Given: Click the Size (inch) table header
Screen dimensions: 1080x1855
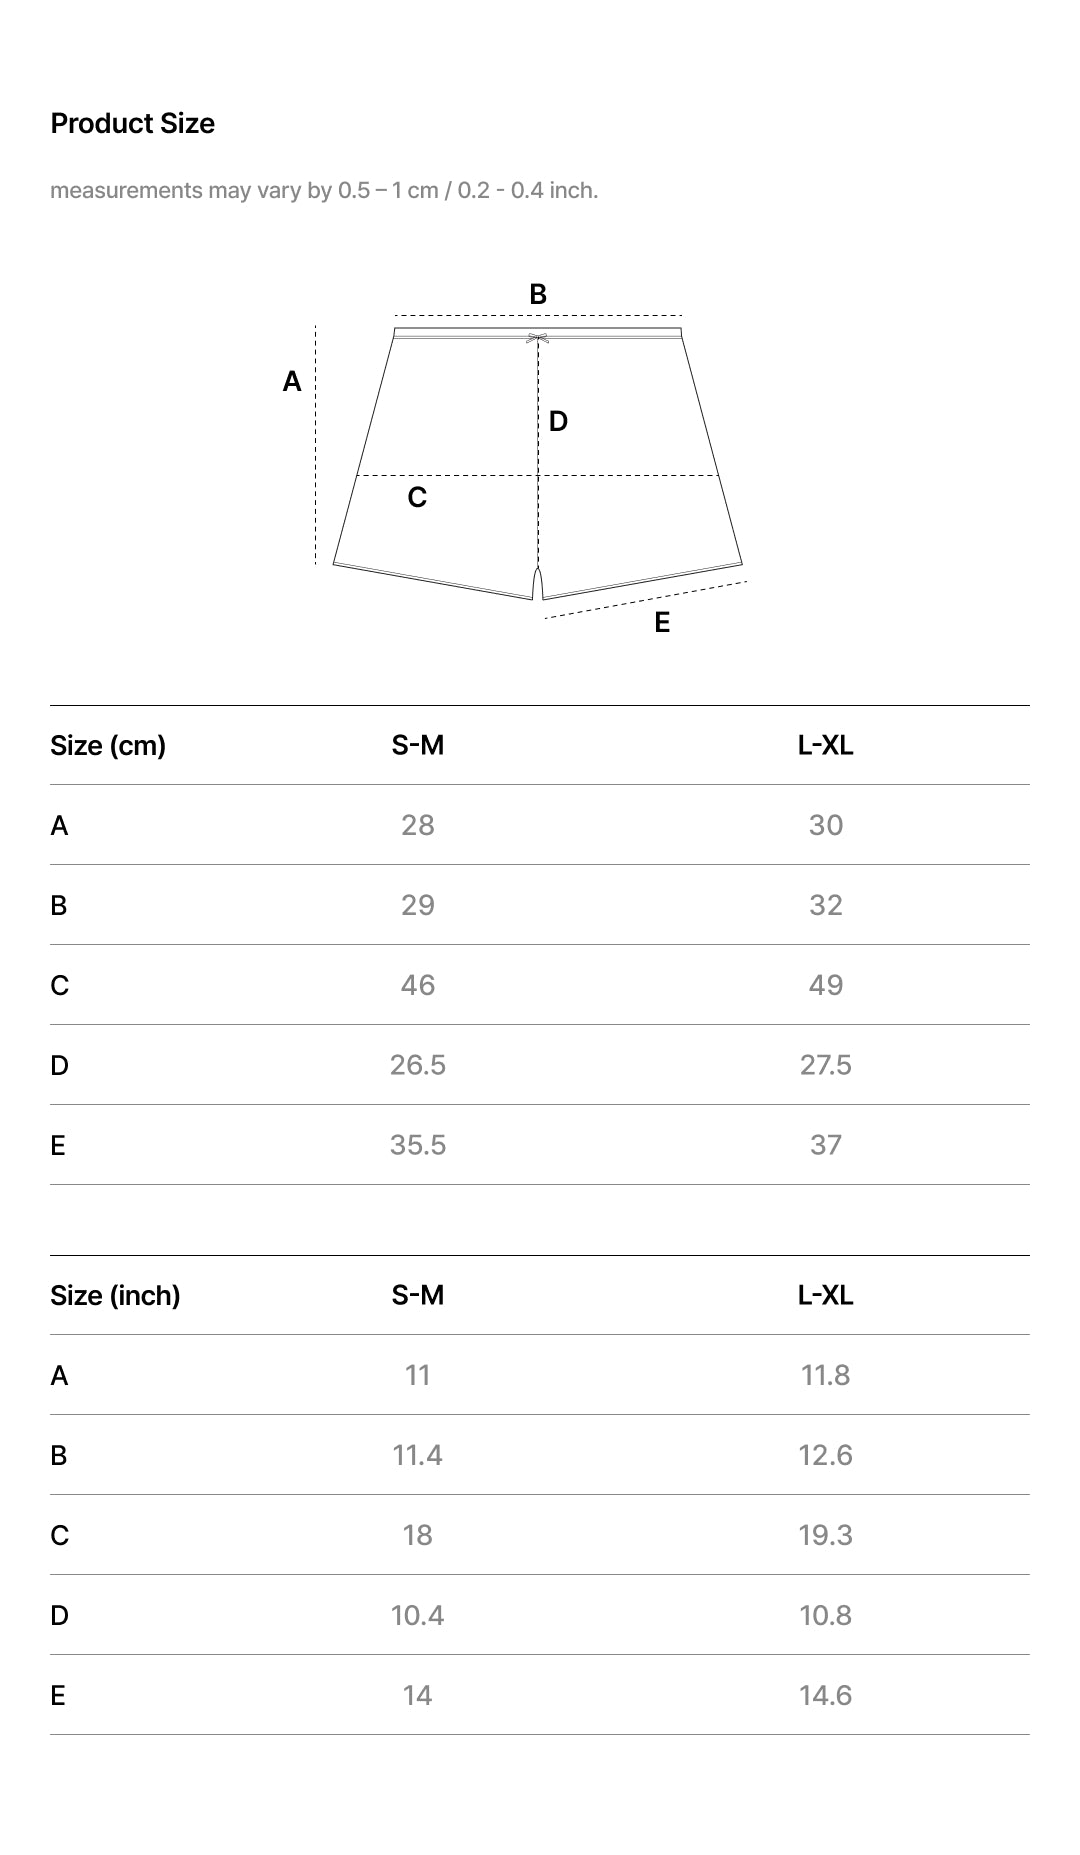Looking at the screenshot, I should click(115, 1295).
